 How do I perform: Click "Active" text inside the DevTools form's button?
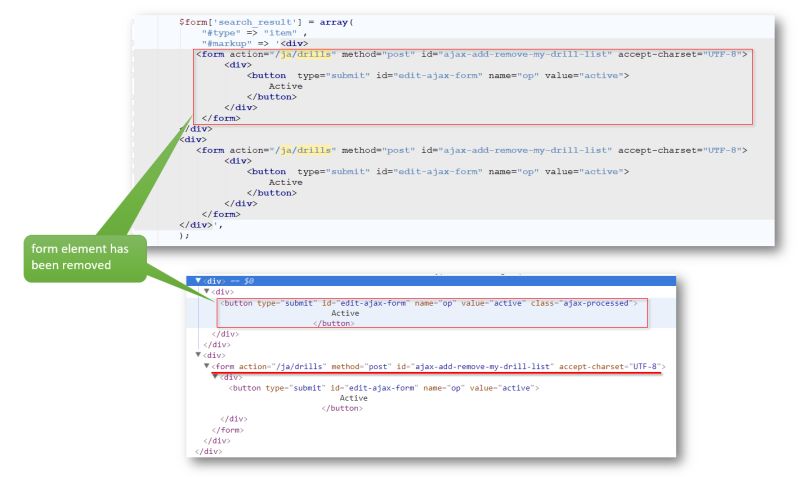[354, 398]
